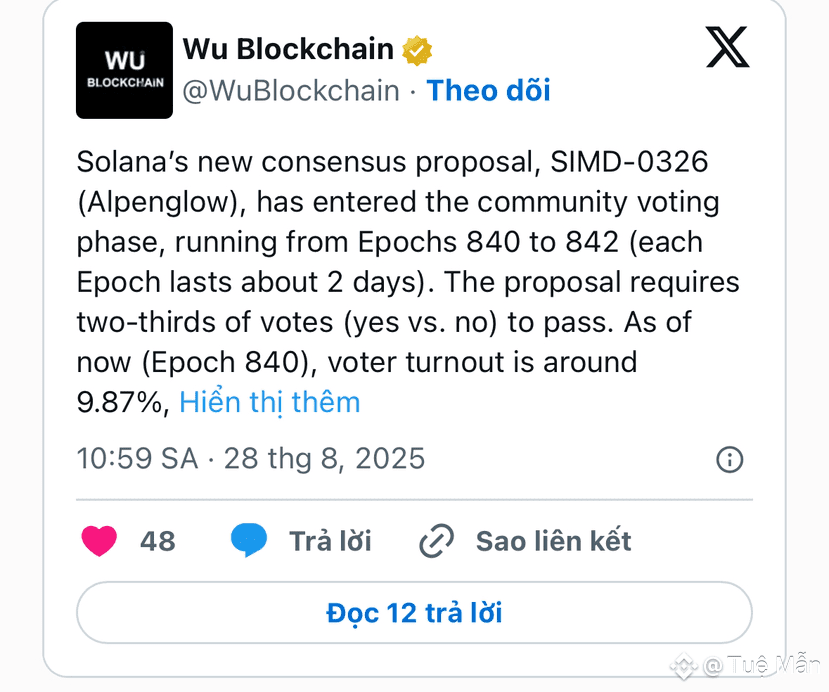Click the info circle icon
Image resolution: width=829 pixels, height=692 pixels.
730,459
